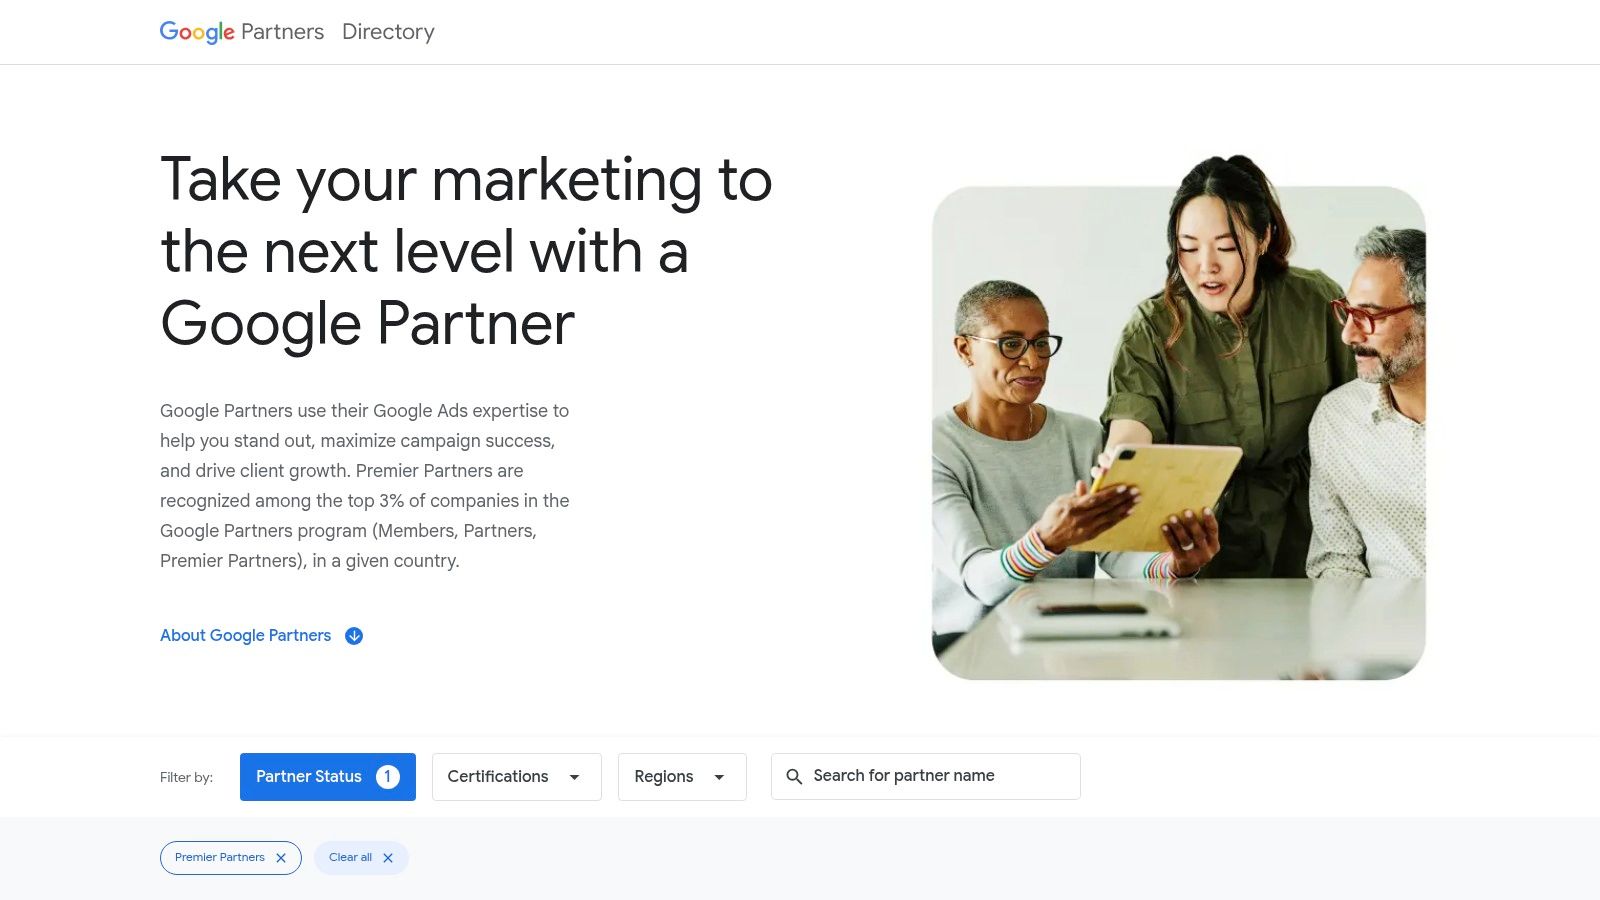This screenshot has width=1600, height=900.
Task: Click the down-arrow icon beside About Google Partners
Action: pyautogui.click(x=354, y=636)
